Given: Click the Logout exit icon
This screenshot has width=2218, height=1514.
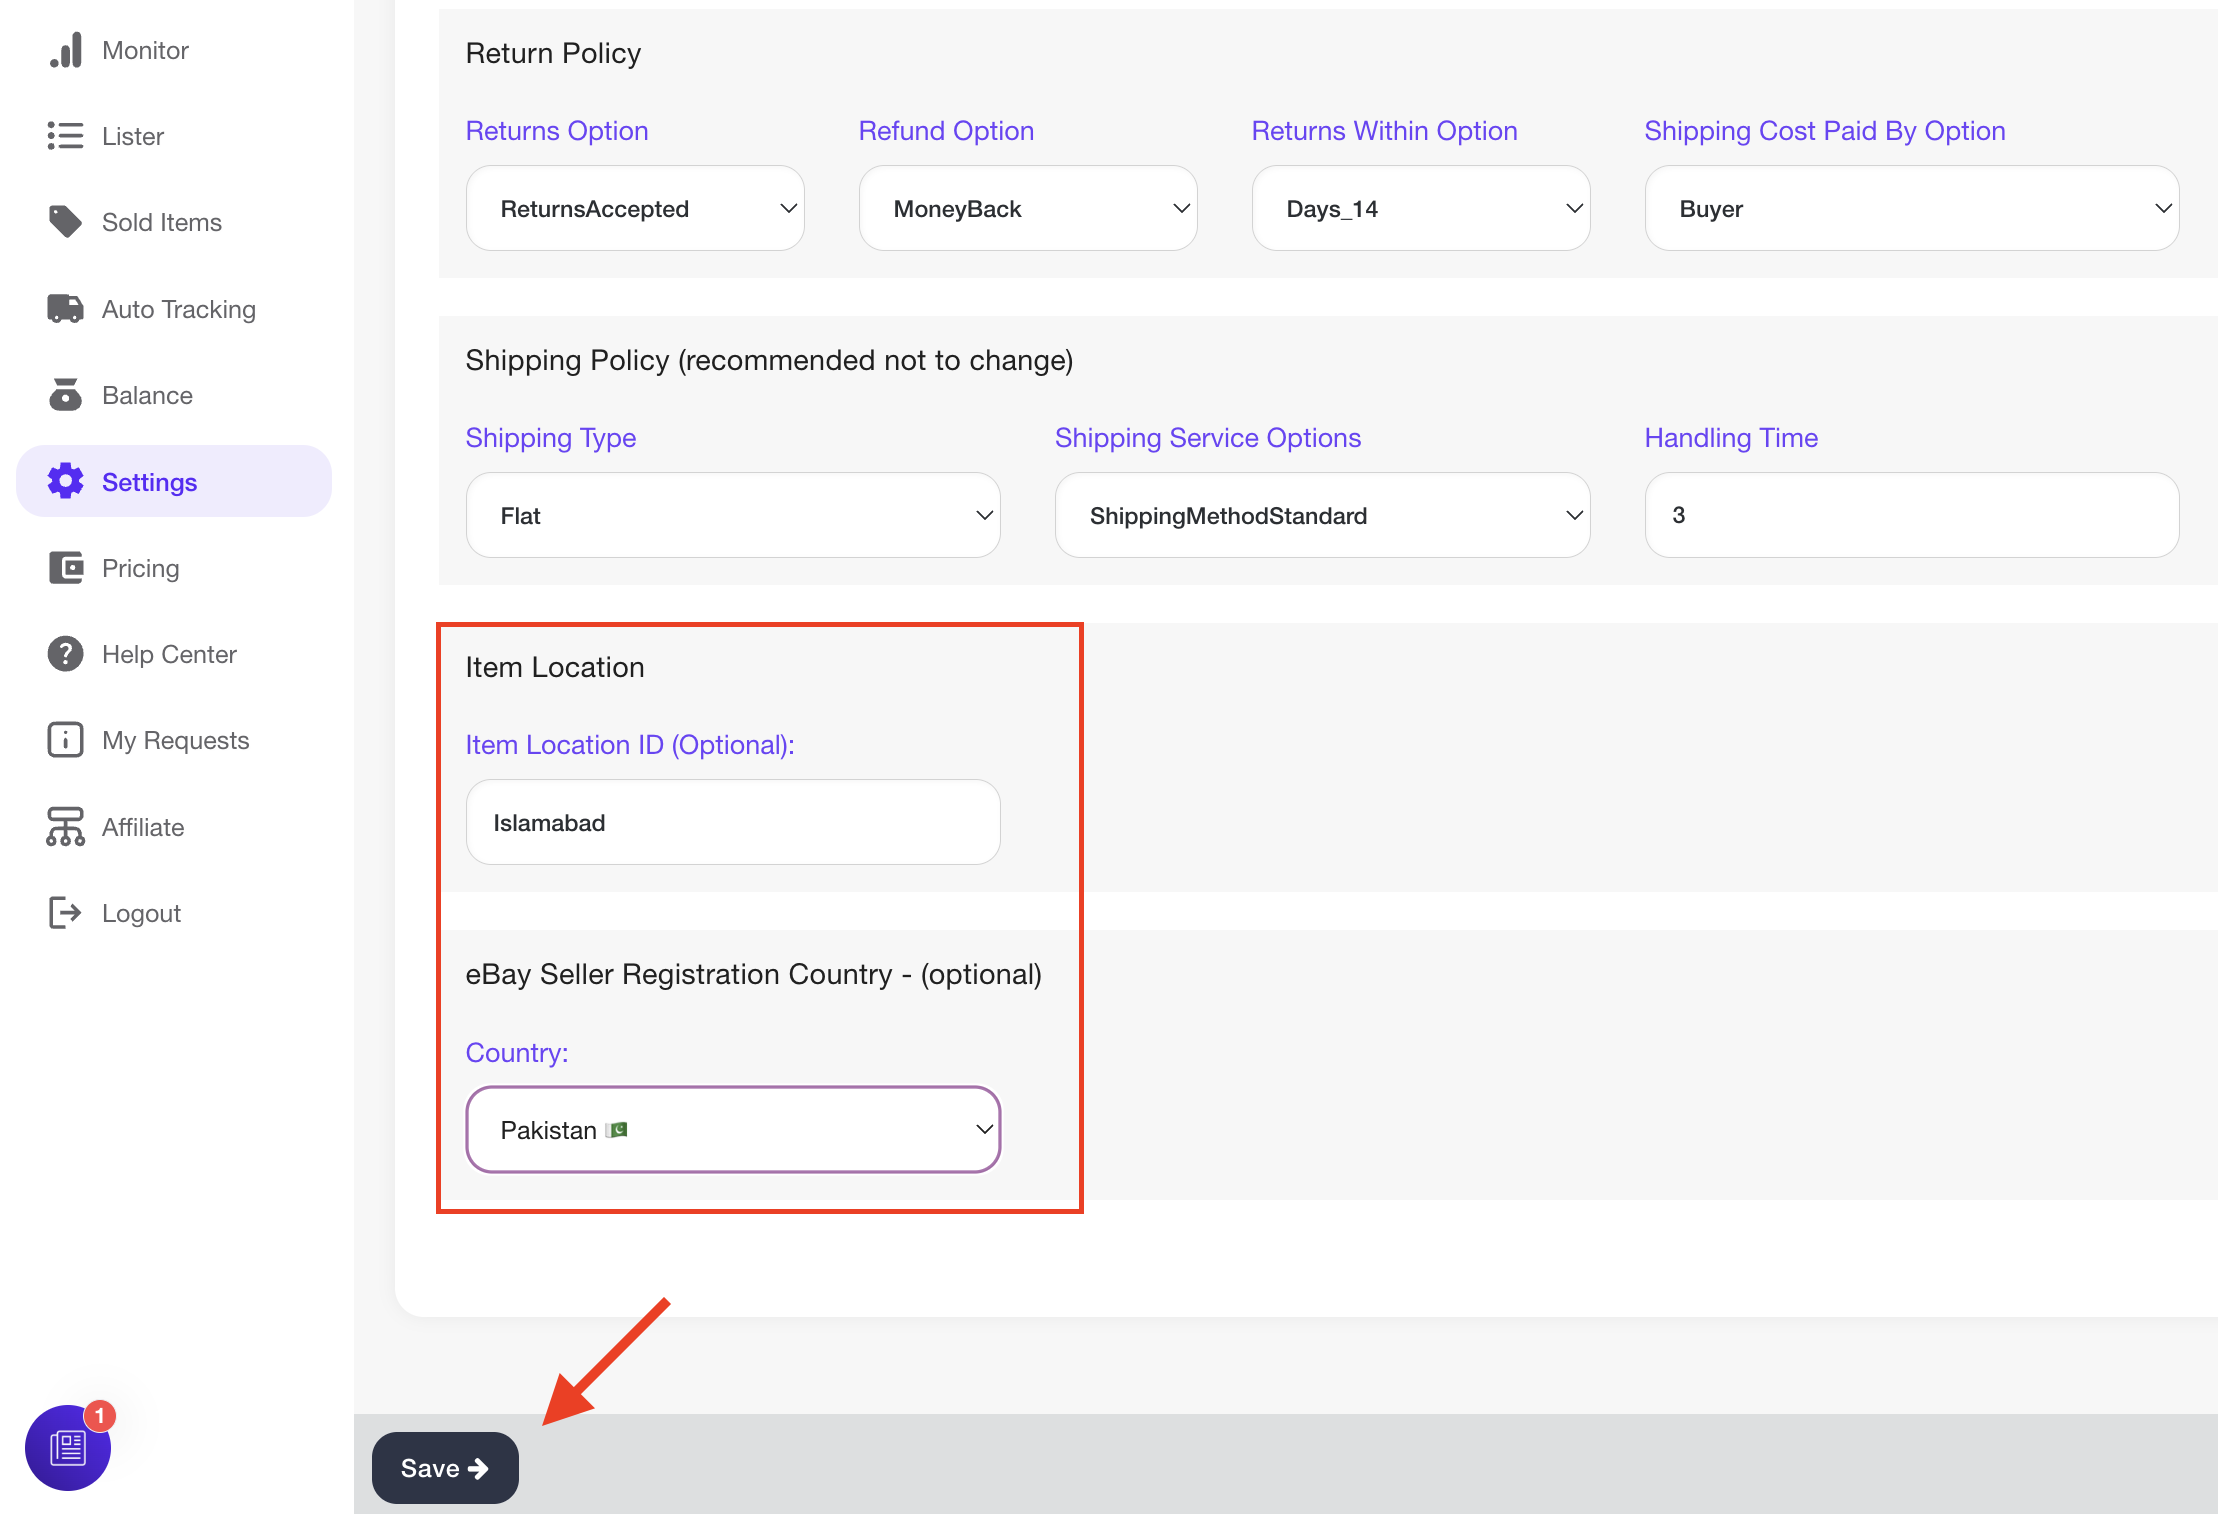Looking at the screenshot, I should coord(66,913).
